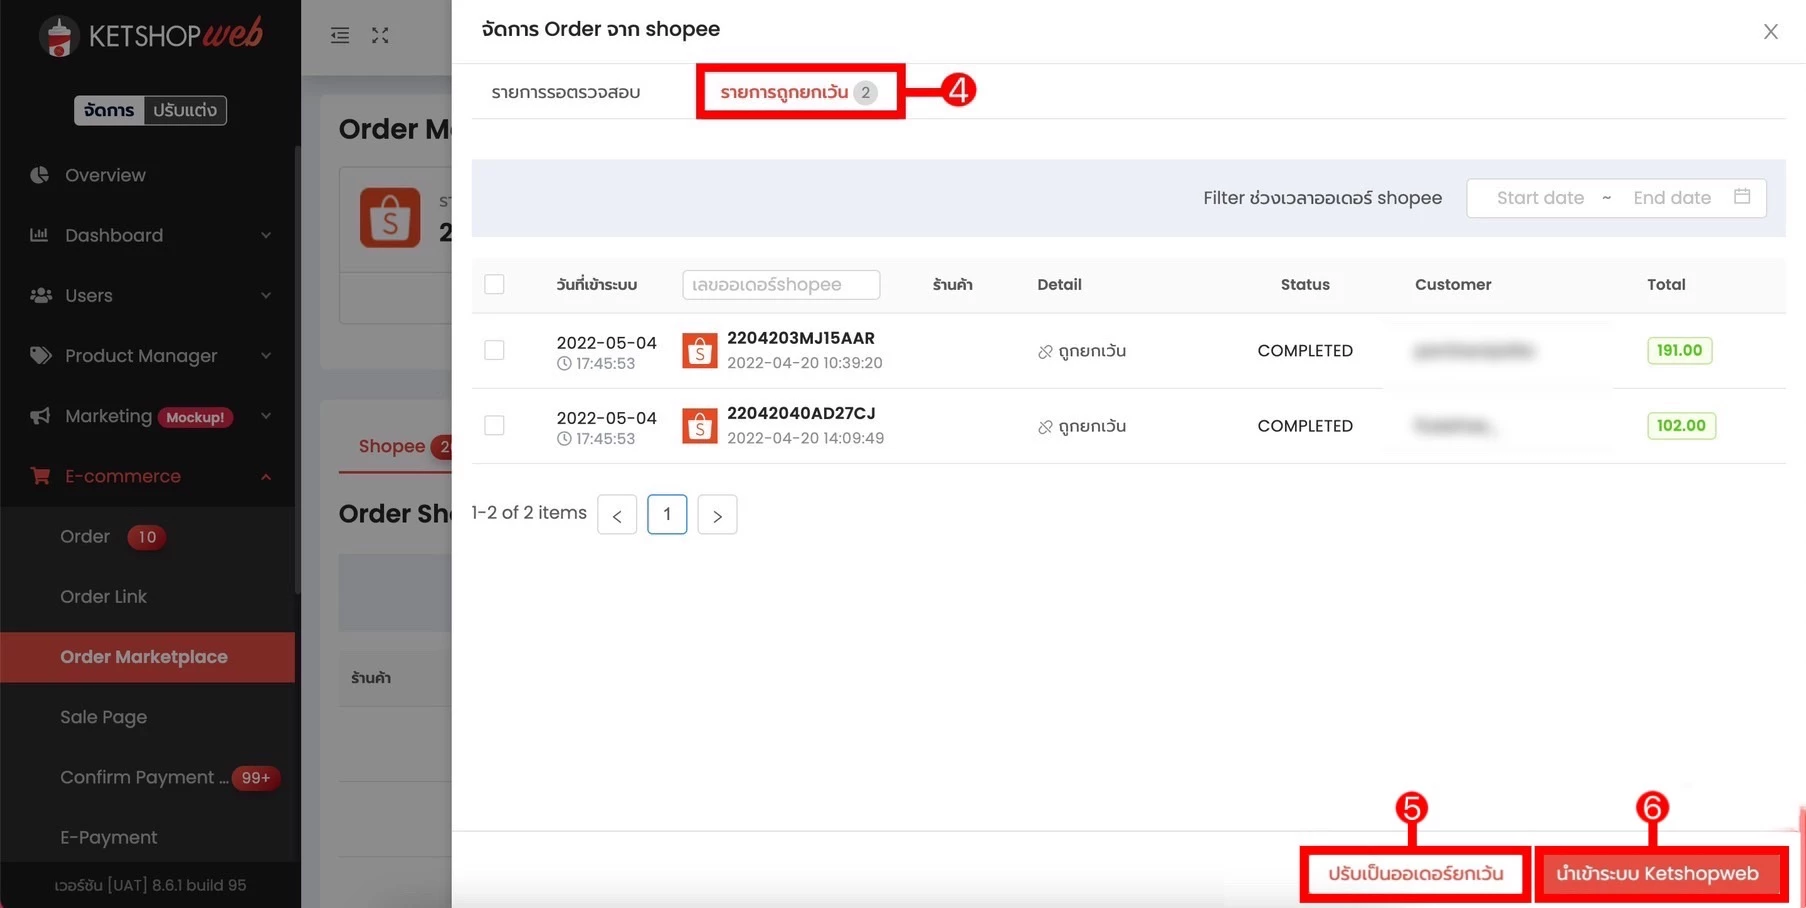Image resolution: width=1806 pixels, height=908 pixels.
Task: Select the Shopee tab in background page
Action: point(392,446)
